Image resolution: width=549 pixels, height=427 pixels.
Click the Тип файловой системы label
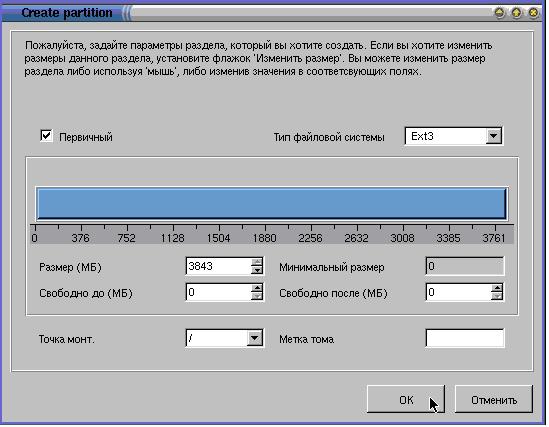coord(329,137)
